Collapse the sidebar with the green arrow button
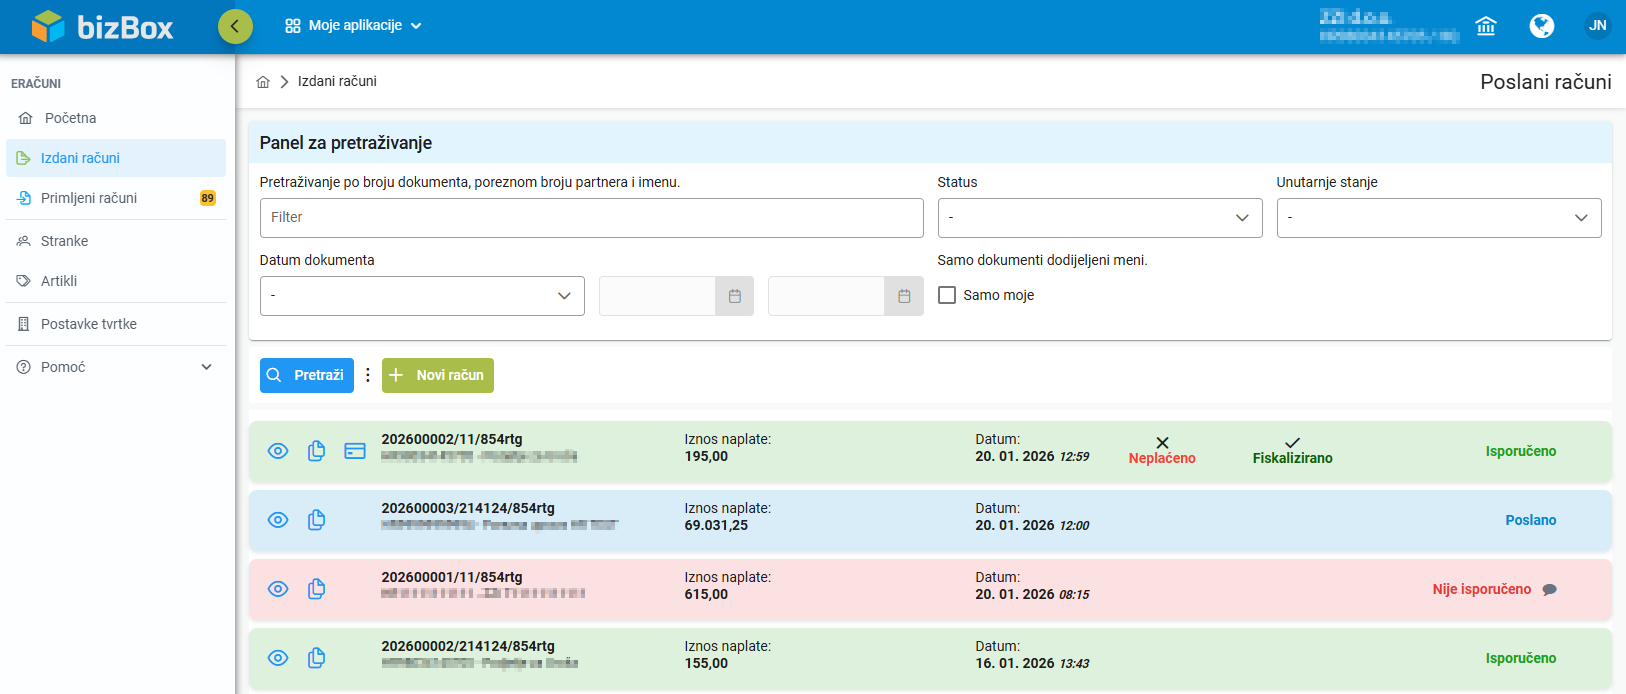The width and height of the screenshot is (1626, 694). (x=235, y=26)
